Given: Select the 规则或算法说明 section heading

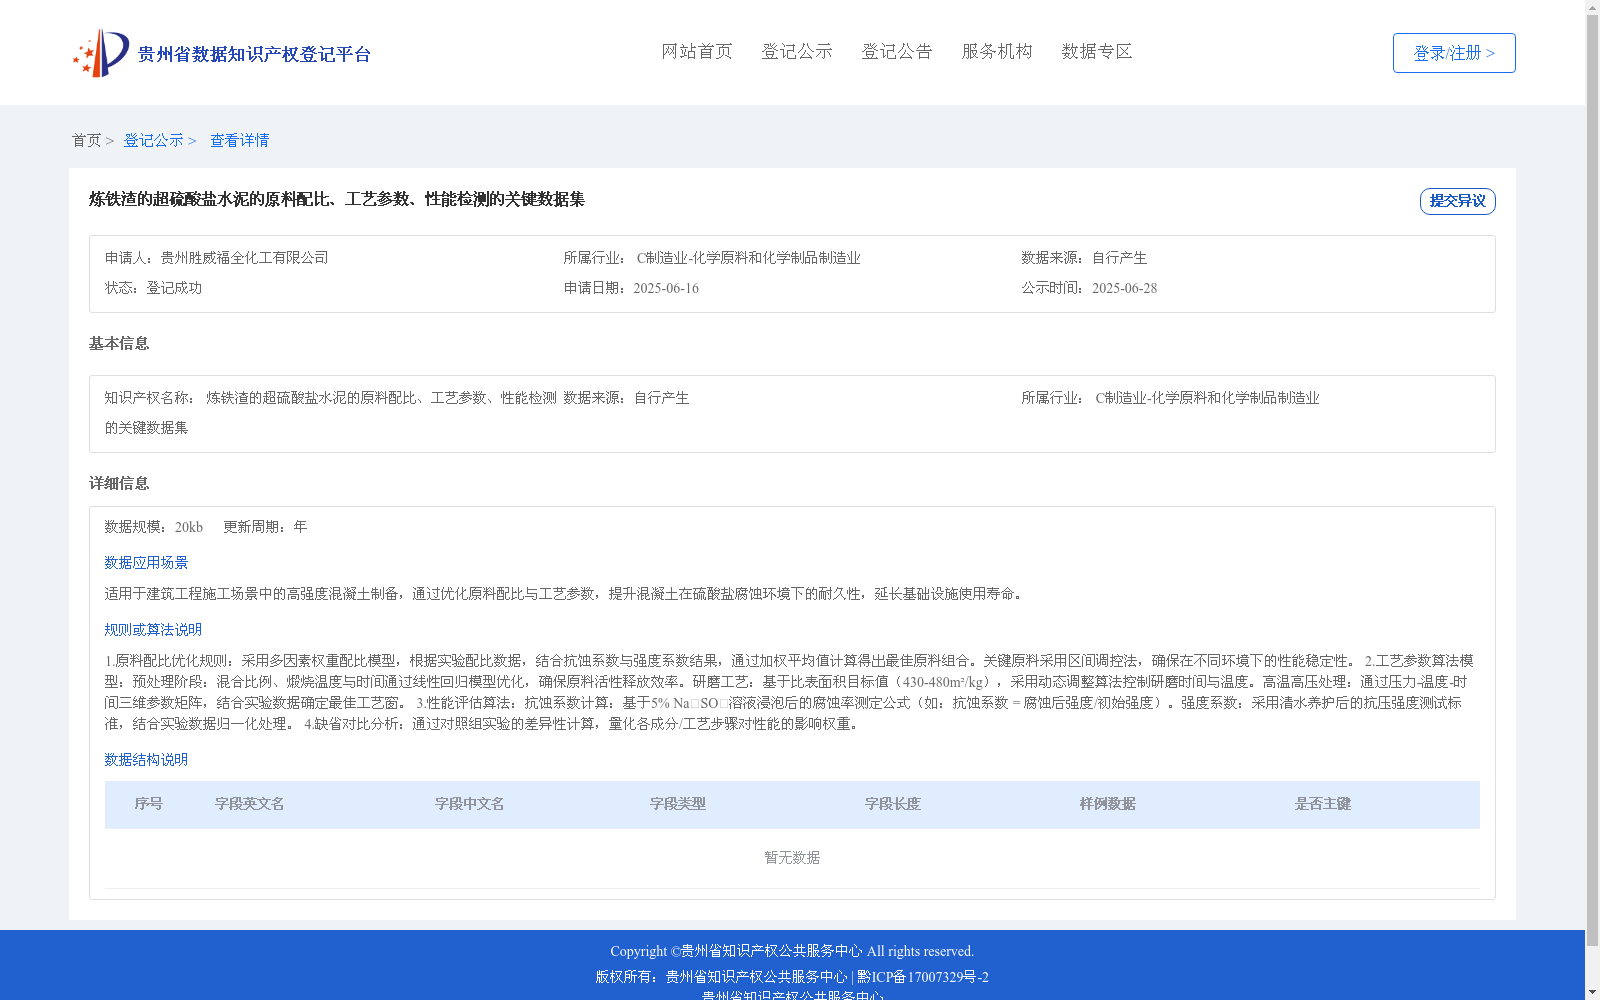Looking at the screenshot, I should (153, 630).
